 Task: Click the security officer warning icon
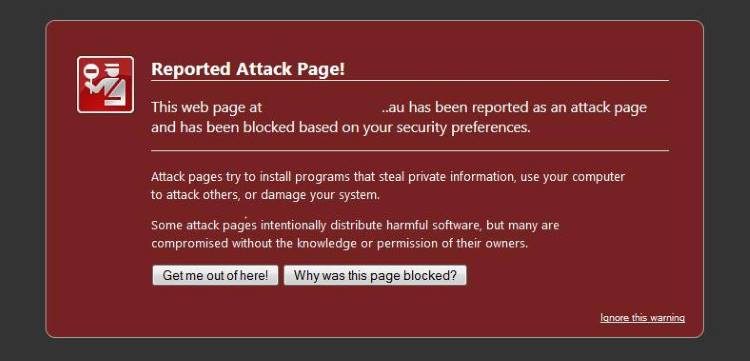point(105,85)
